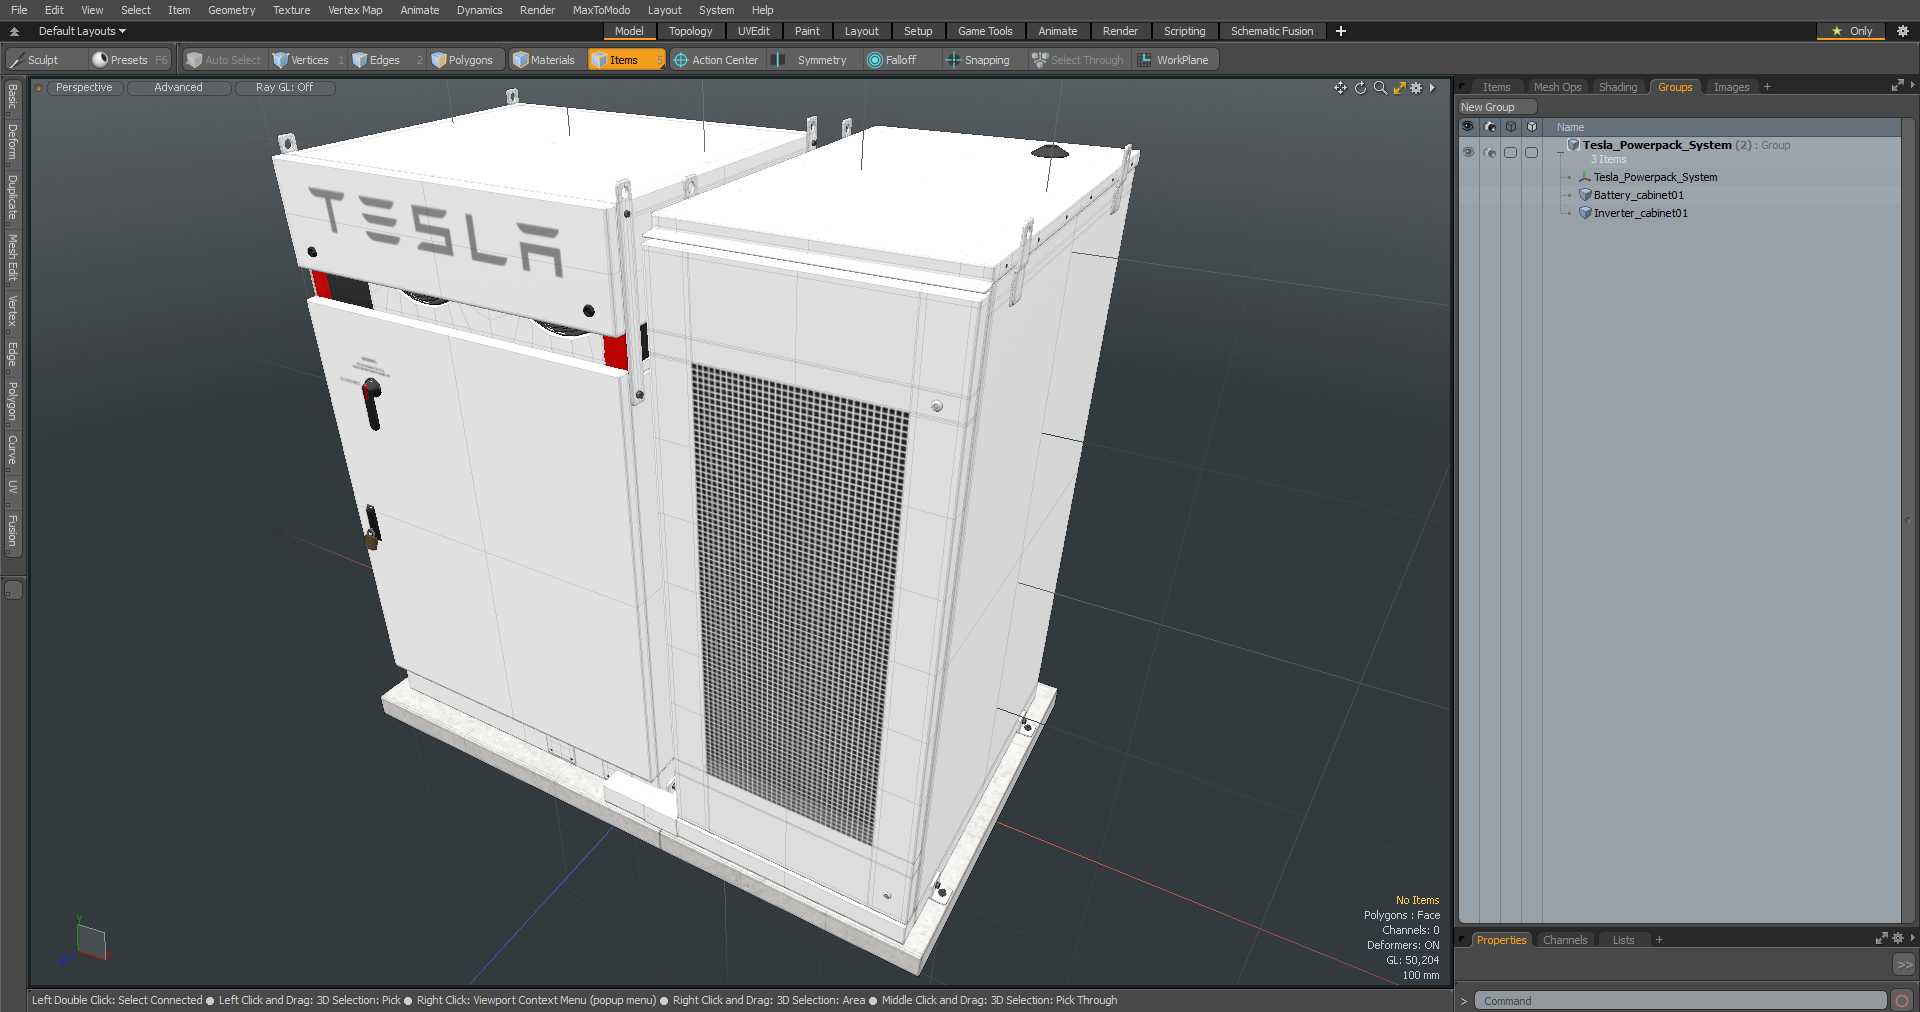Switch to the Channels tab
The height and width of the screenshot is (1012, 1920).
[1565, 940]
